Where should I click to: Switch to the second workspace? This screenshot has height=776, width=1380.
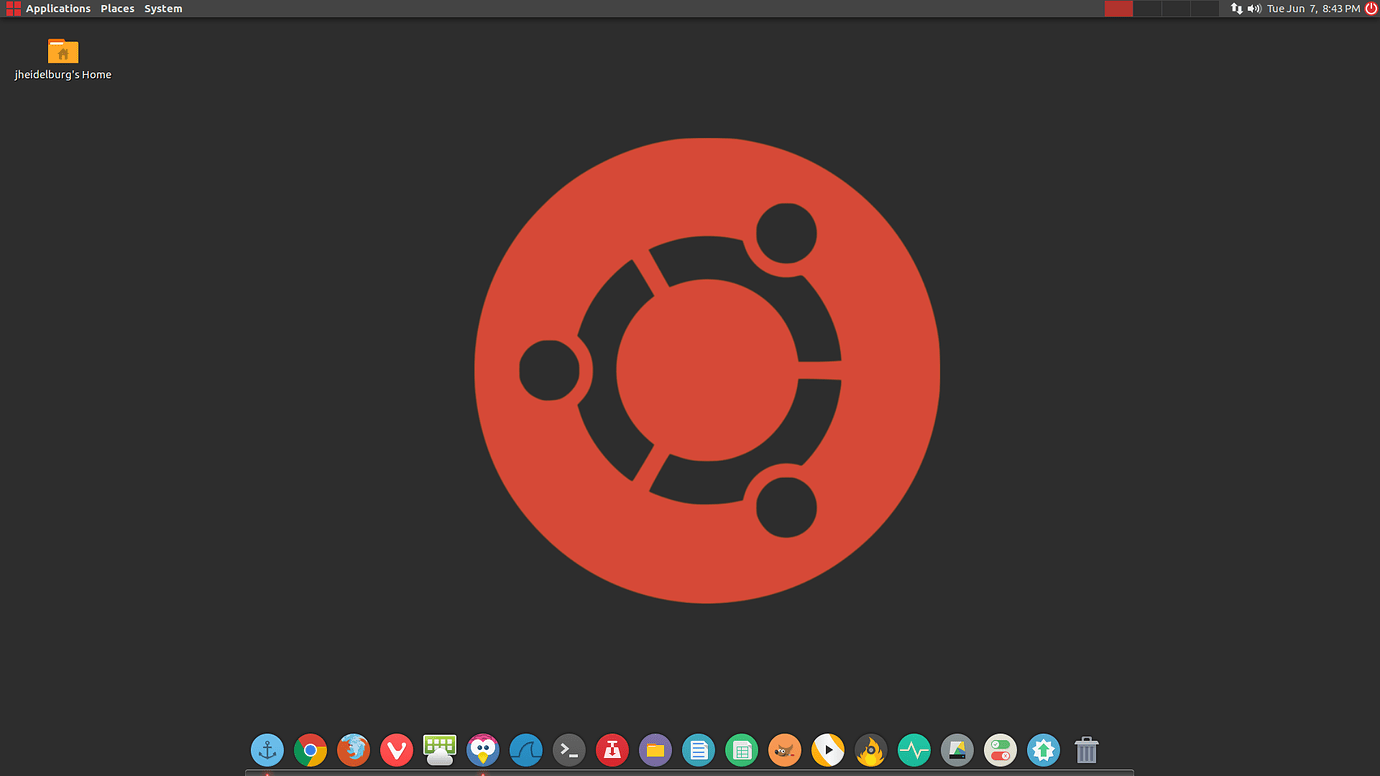coord(1147,8)
